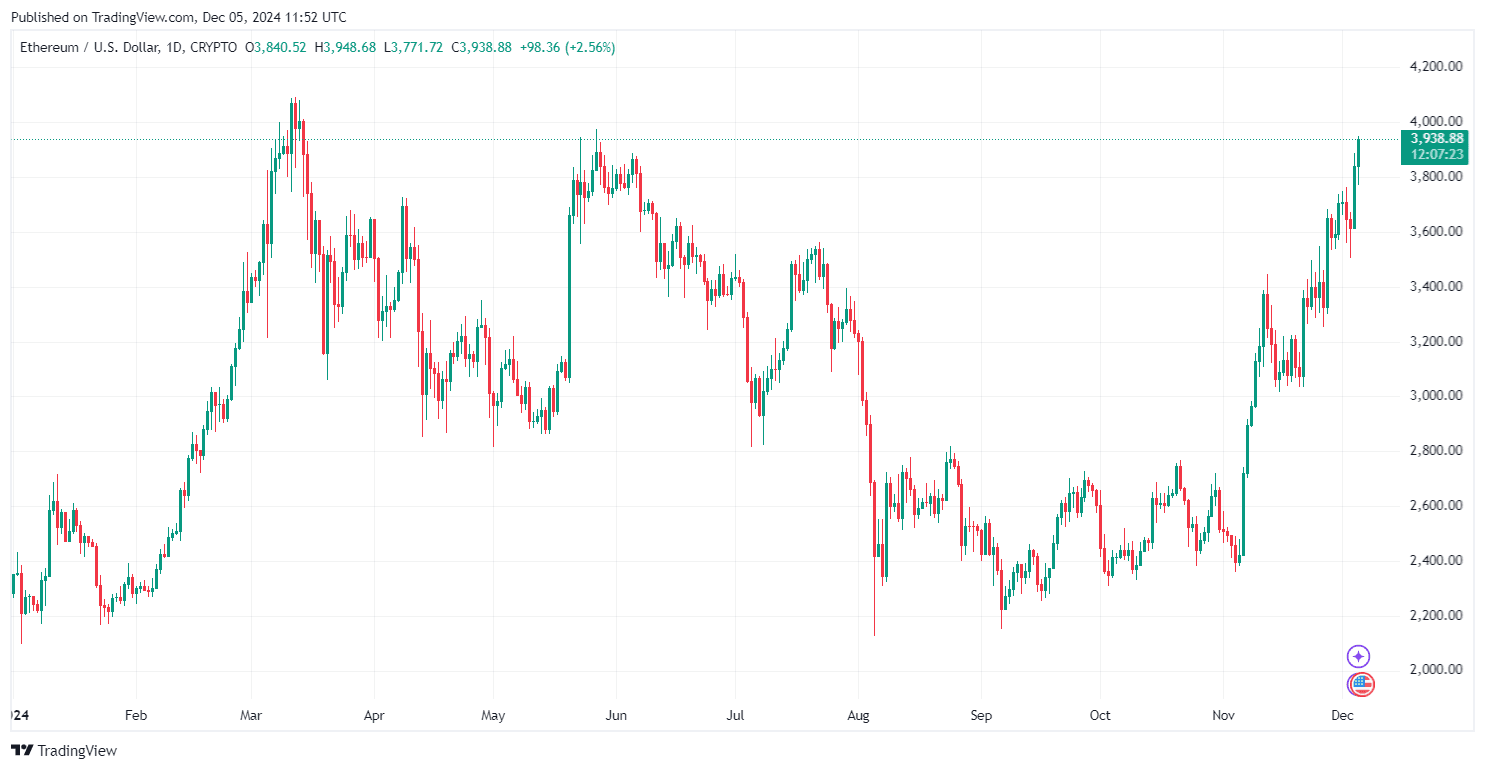The height and width of the screenshot is (770, 1485).
Task: Click the 4,000.00 price axis label
Action: coord(1436,122)
